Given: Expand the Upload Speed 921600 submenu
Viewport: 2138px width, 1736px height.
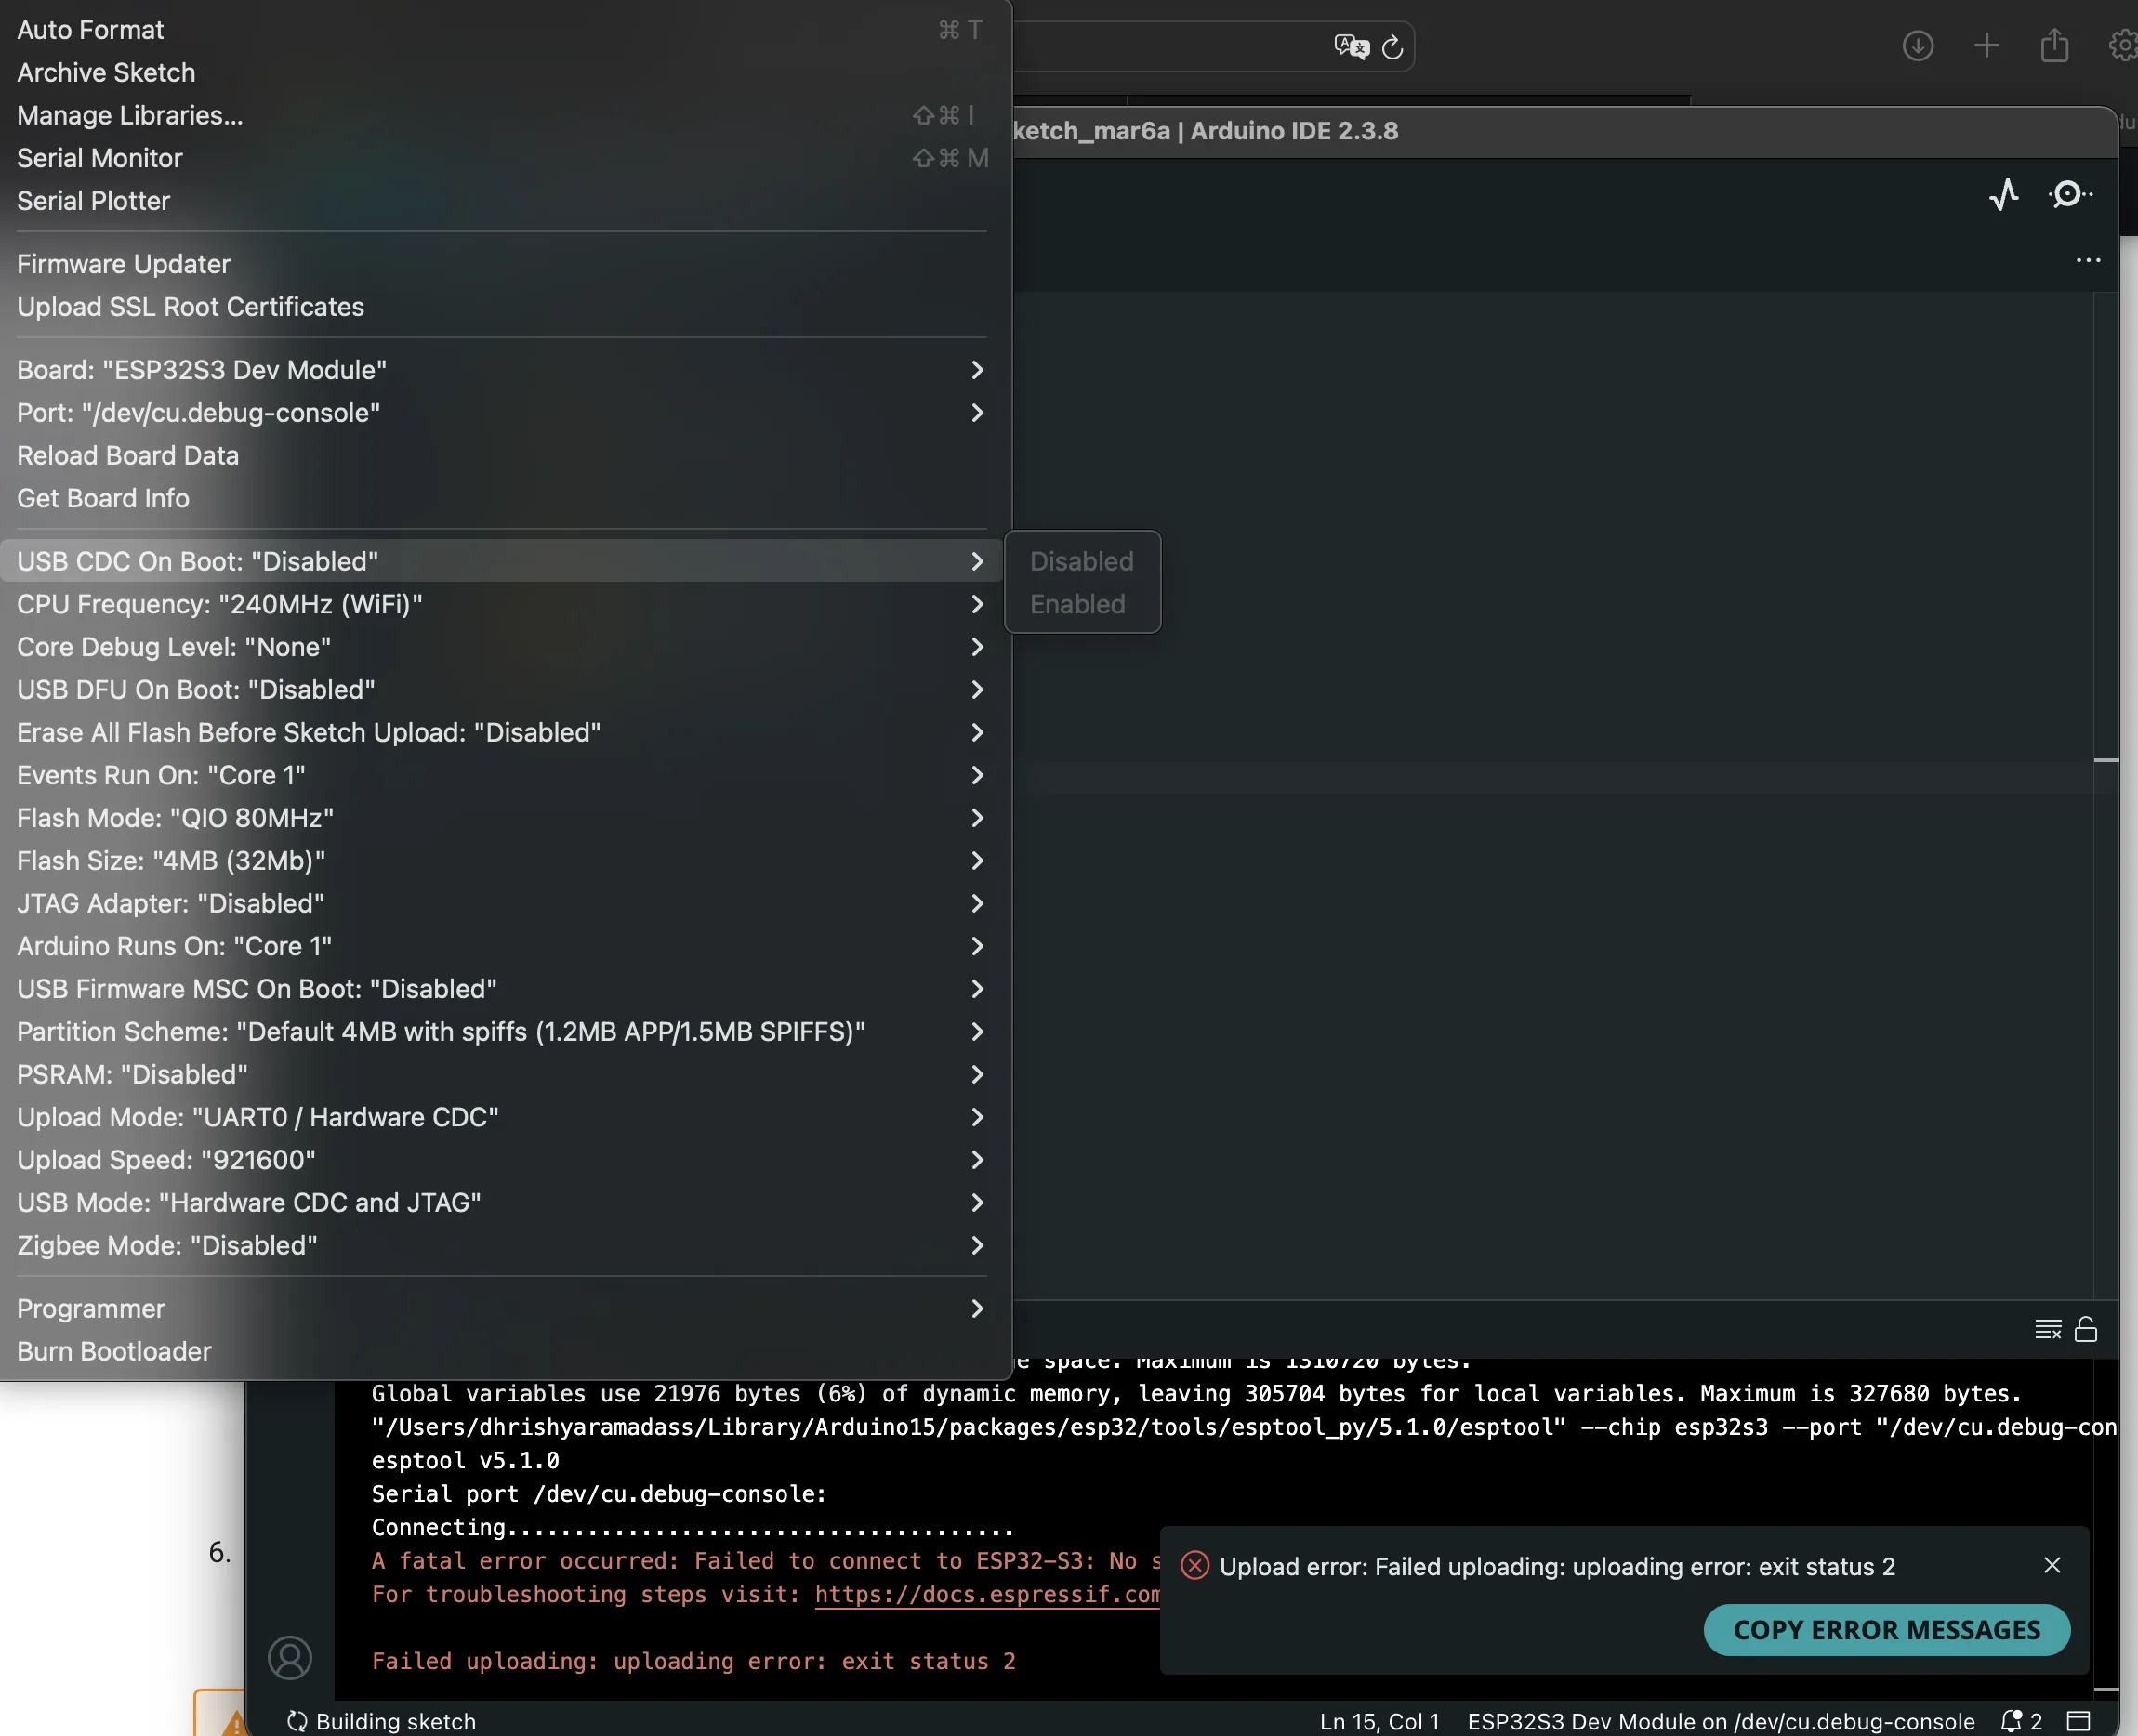Looking at the screenshot, I should click(500, 1160).
